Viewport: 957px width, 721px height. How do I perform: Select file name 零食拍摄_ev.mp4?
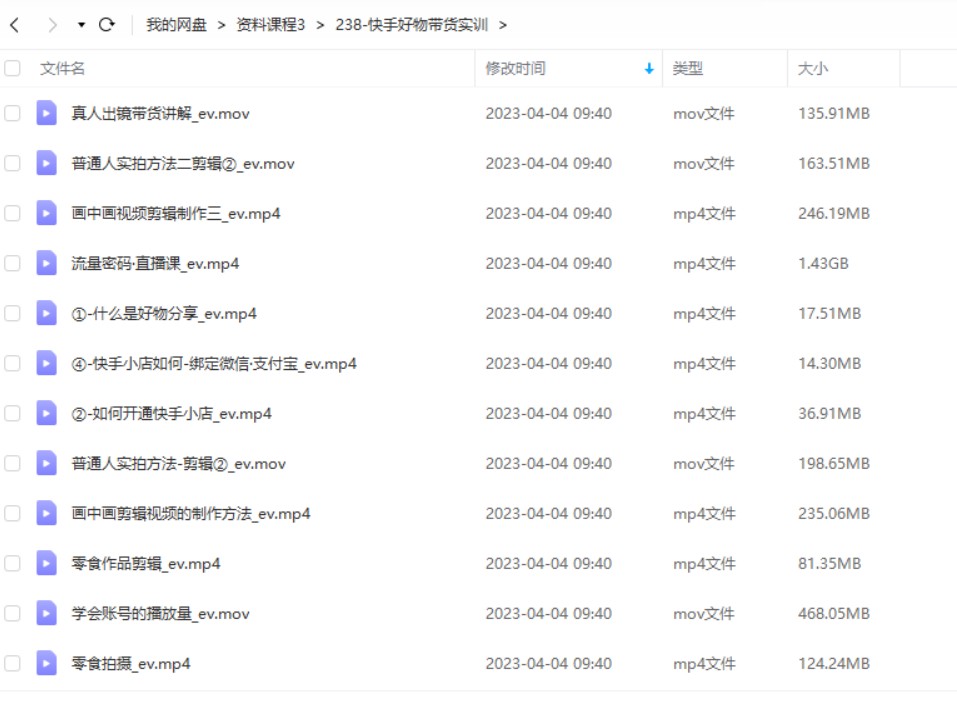click(131, 664)
